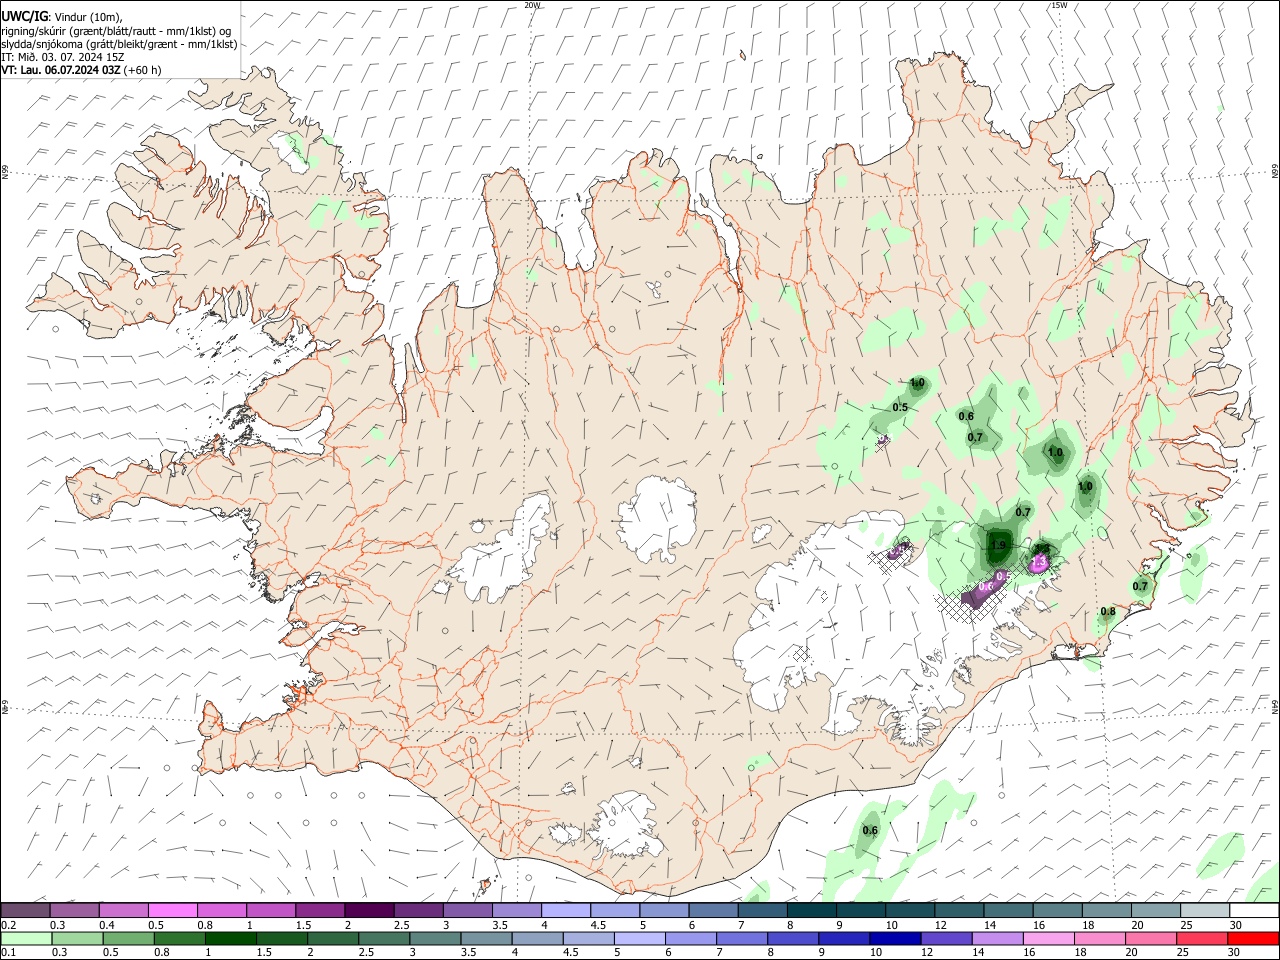Pick the dark teal 8 snow scale swatch
The height and width of the screenshot is (960, 1280).
click(x=811, y=911)
